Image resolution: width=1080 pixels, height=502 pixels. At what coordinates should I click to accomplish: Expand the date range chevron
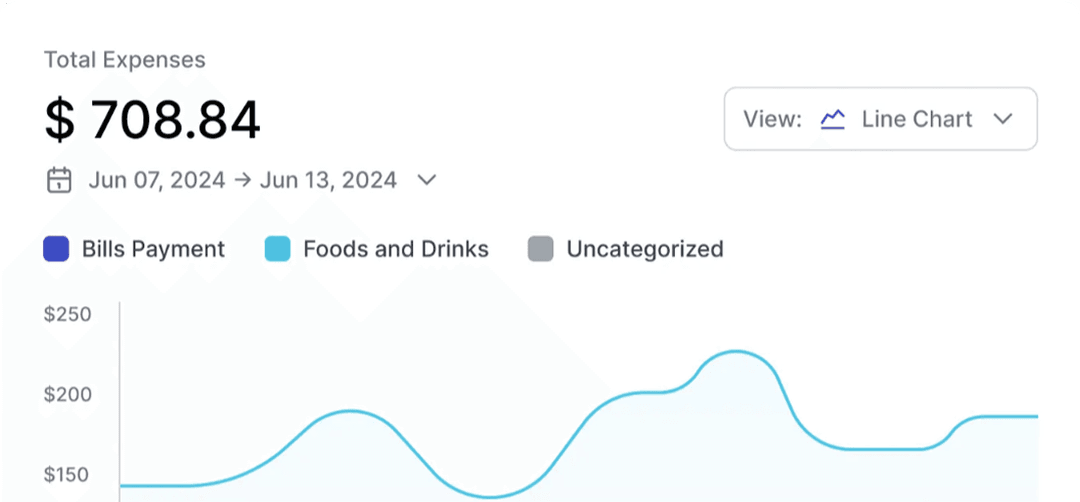tap(427, 181)
